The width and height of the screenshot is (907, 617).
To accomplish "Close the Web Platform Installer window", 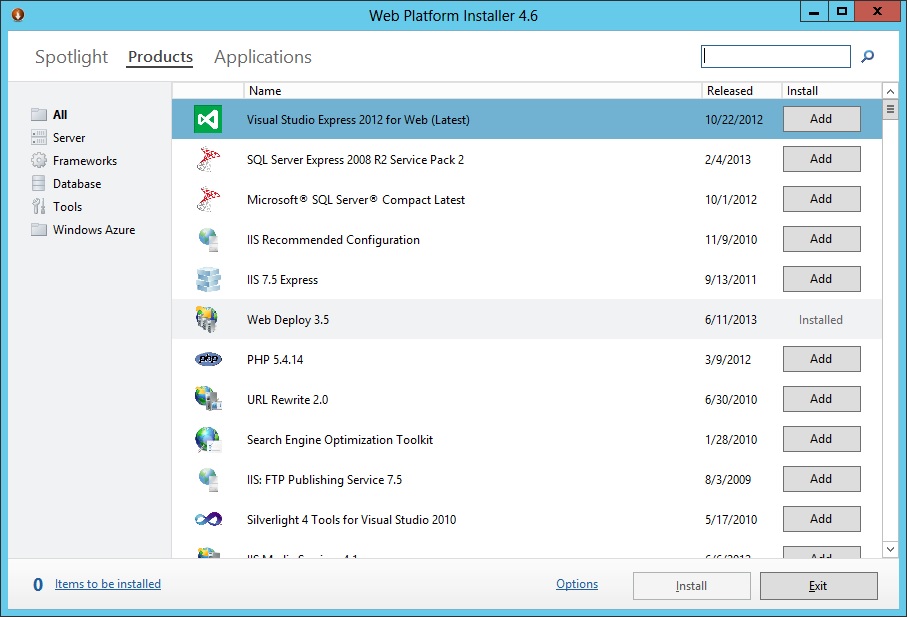I will tap(877, 12).
